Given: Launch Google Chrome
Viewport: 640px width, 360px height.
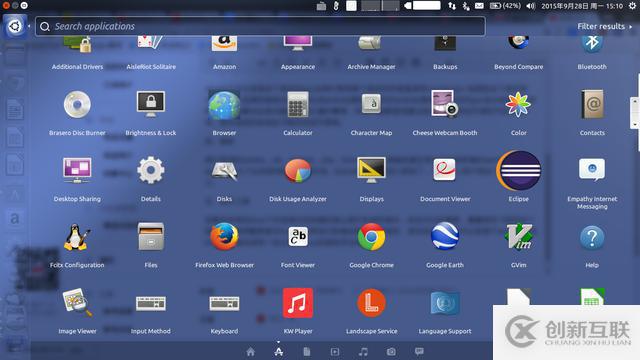Looking at the screenshot, I should click(x=371, y=237).
